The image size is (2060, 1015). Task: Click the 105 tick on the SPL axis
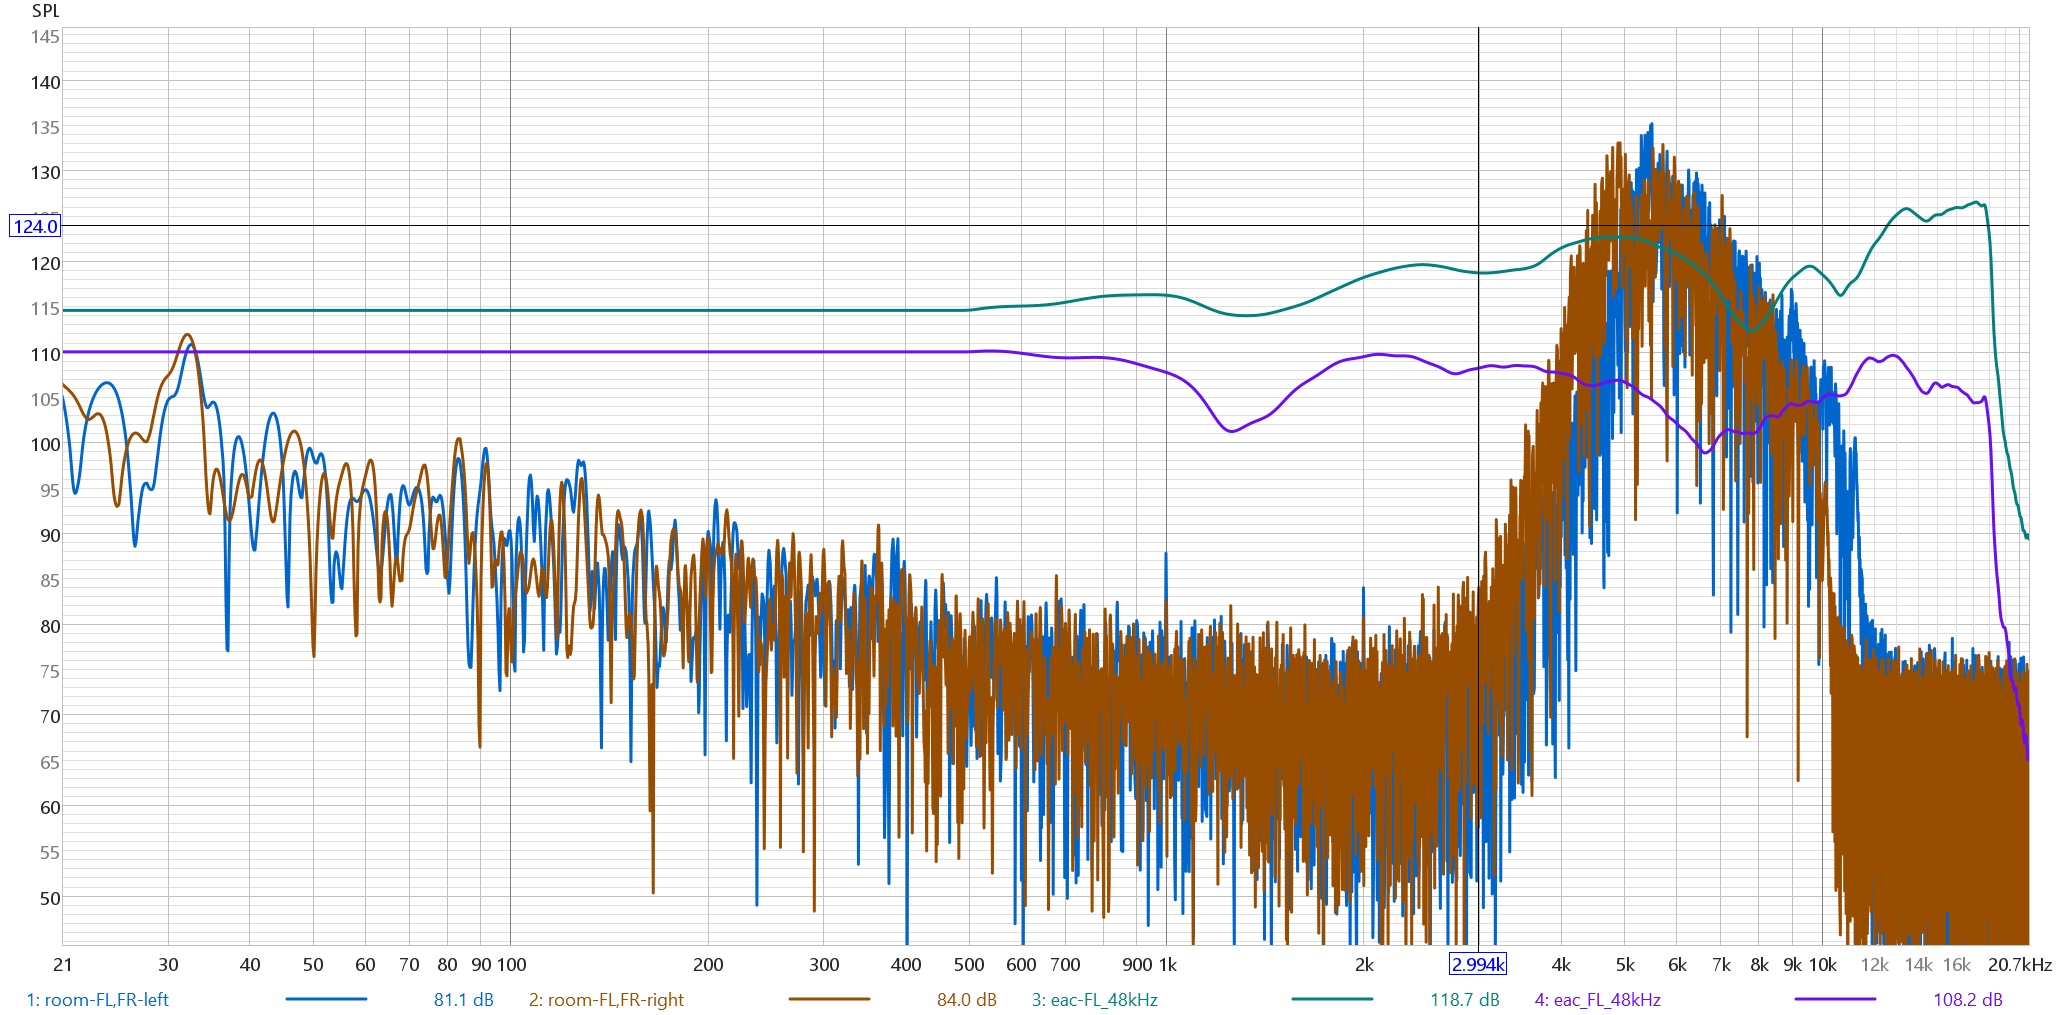45,399
